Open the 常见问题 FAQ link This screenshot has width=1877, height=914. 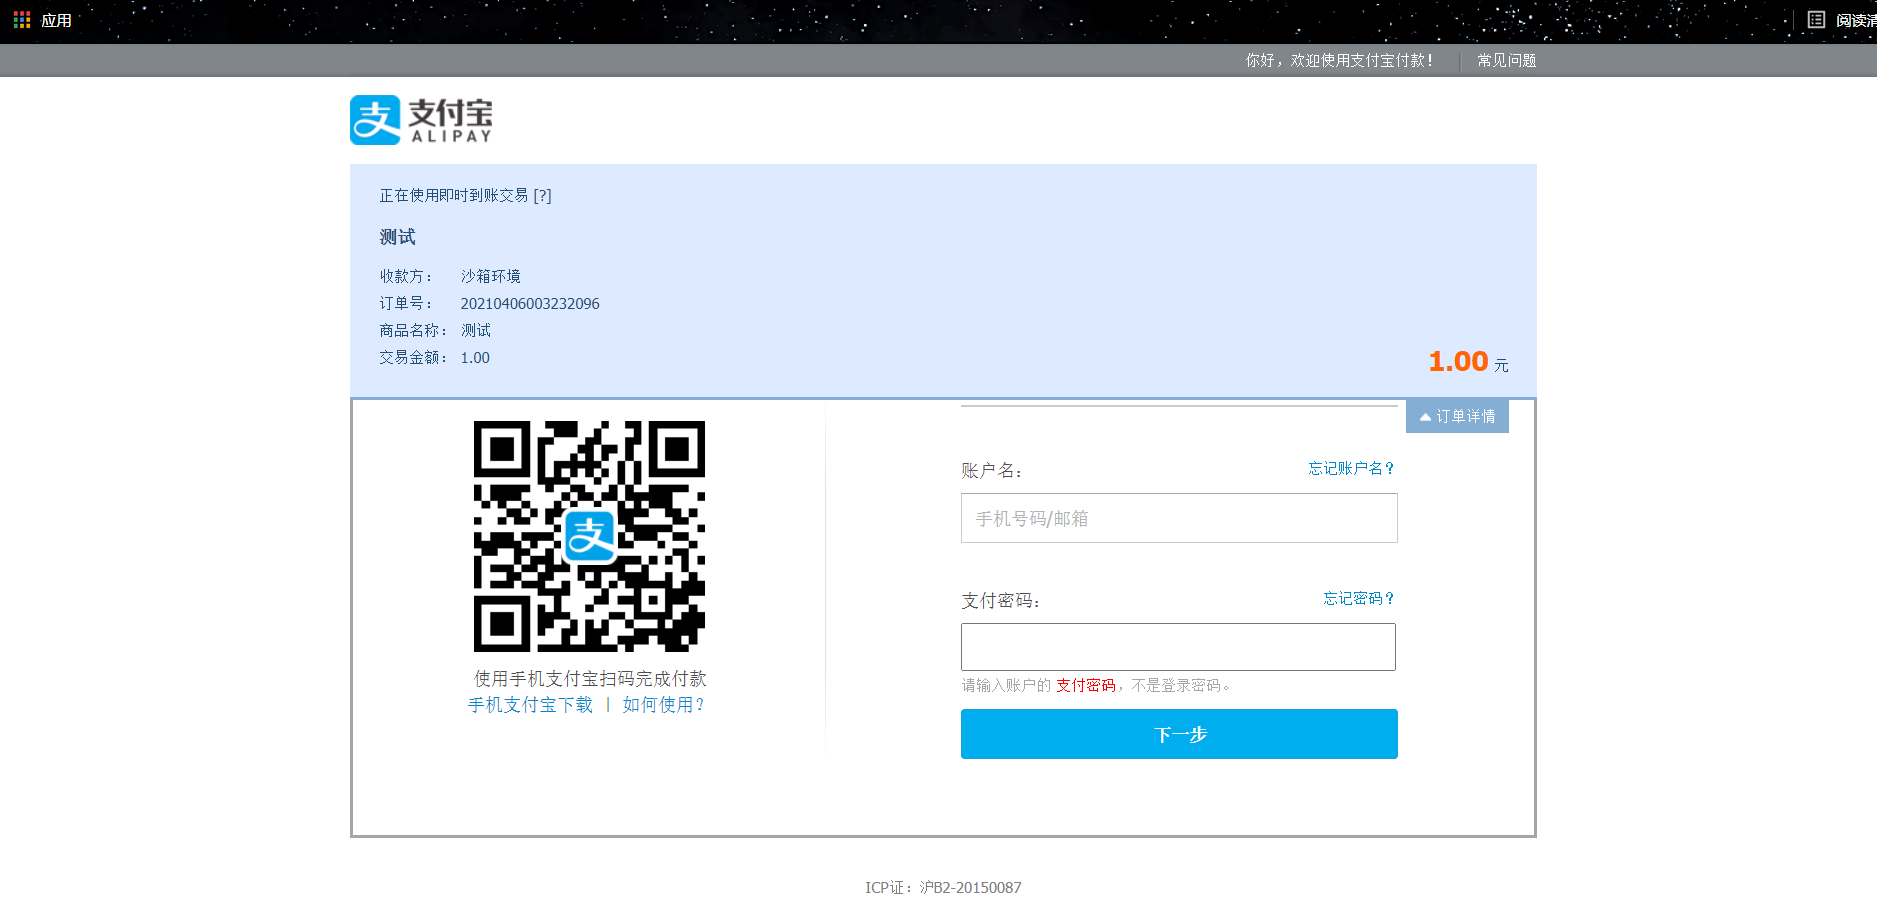click(x=1507, y=60)
